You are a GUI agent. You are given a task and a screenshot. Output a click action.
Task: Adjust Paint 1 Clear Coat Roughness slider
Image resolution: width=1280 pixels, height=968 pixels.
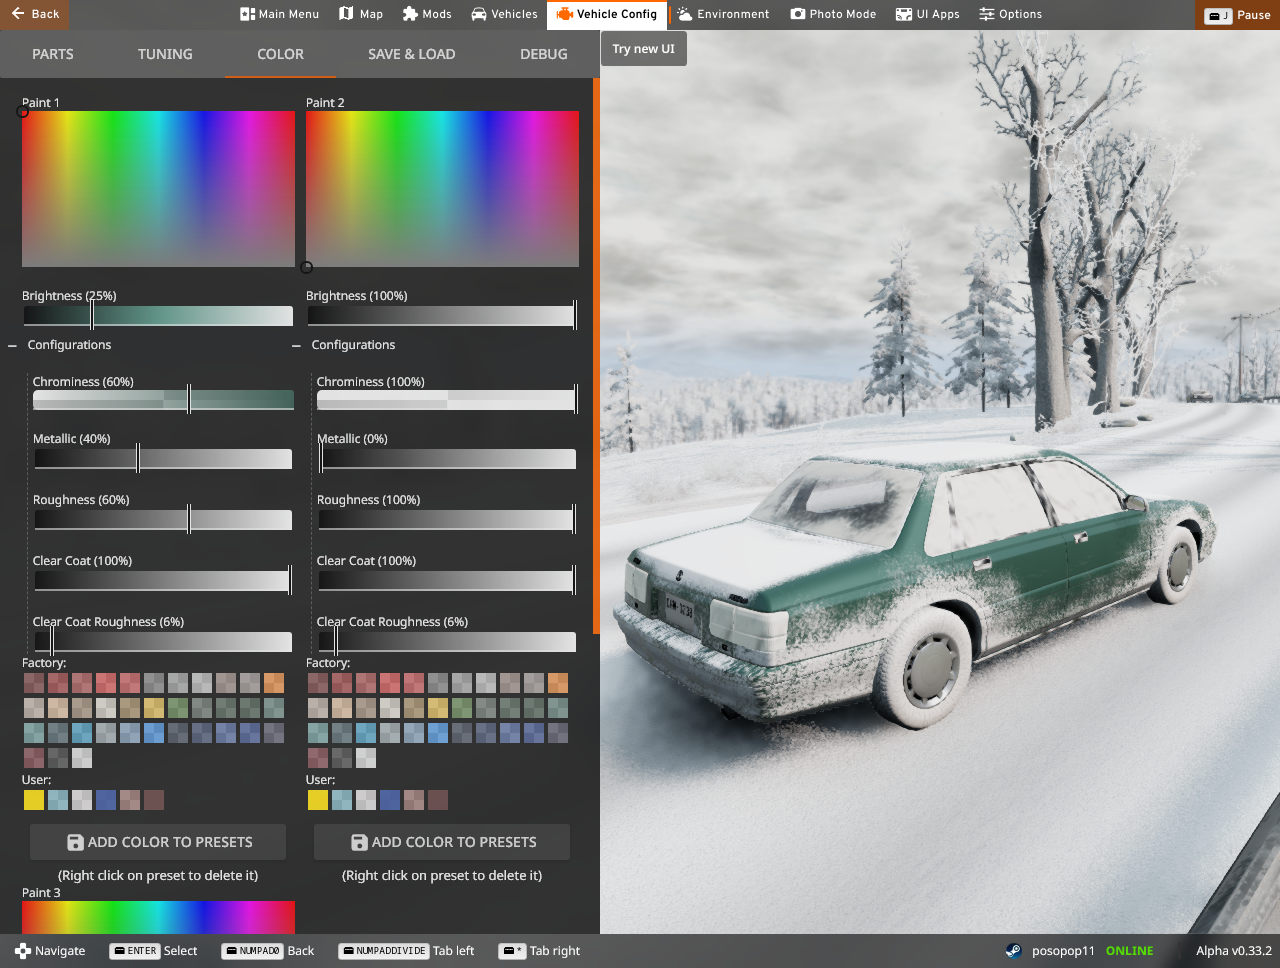point(163,642)
